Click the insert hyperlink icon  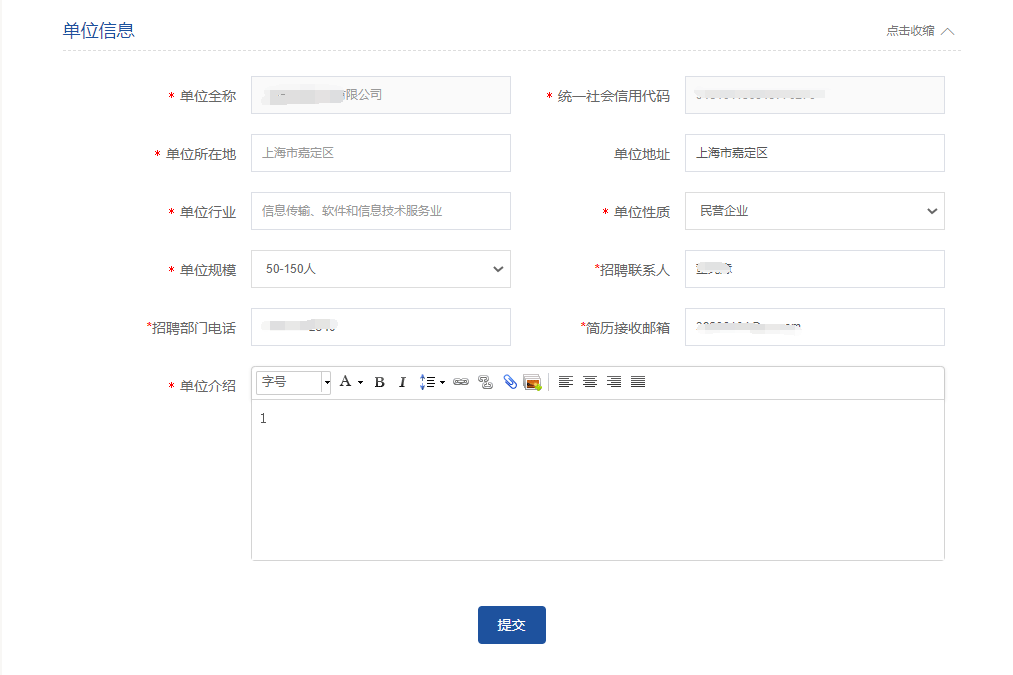(461, 382)
